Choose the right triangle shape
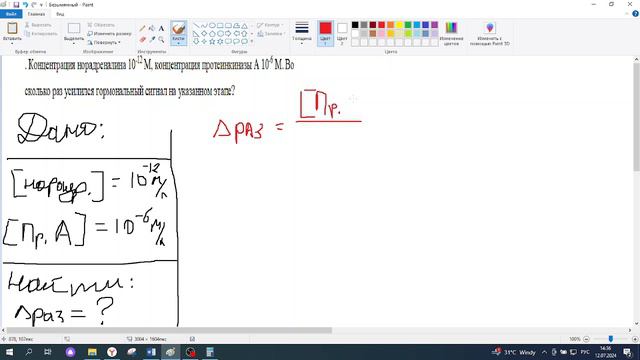Viewport: 640px width, 360px height. [x=196, y=33]
